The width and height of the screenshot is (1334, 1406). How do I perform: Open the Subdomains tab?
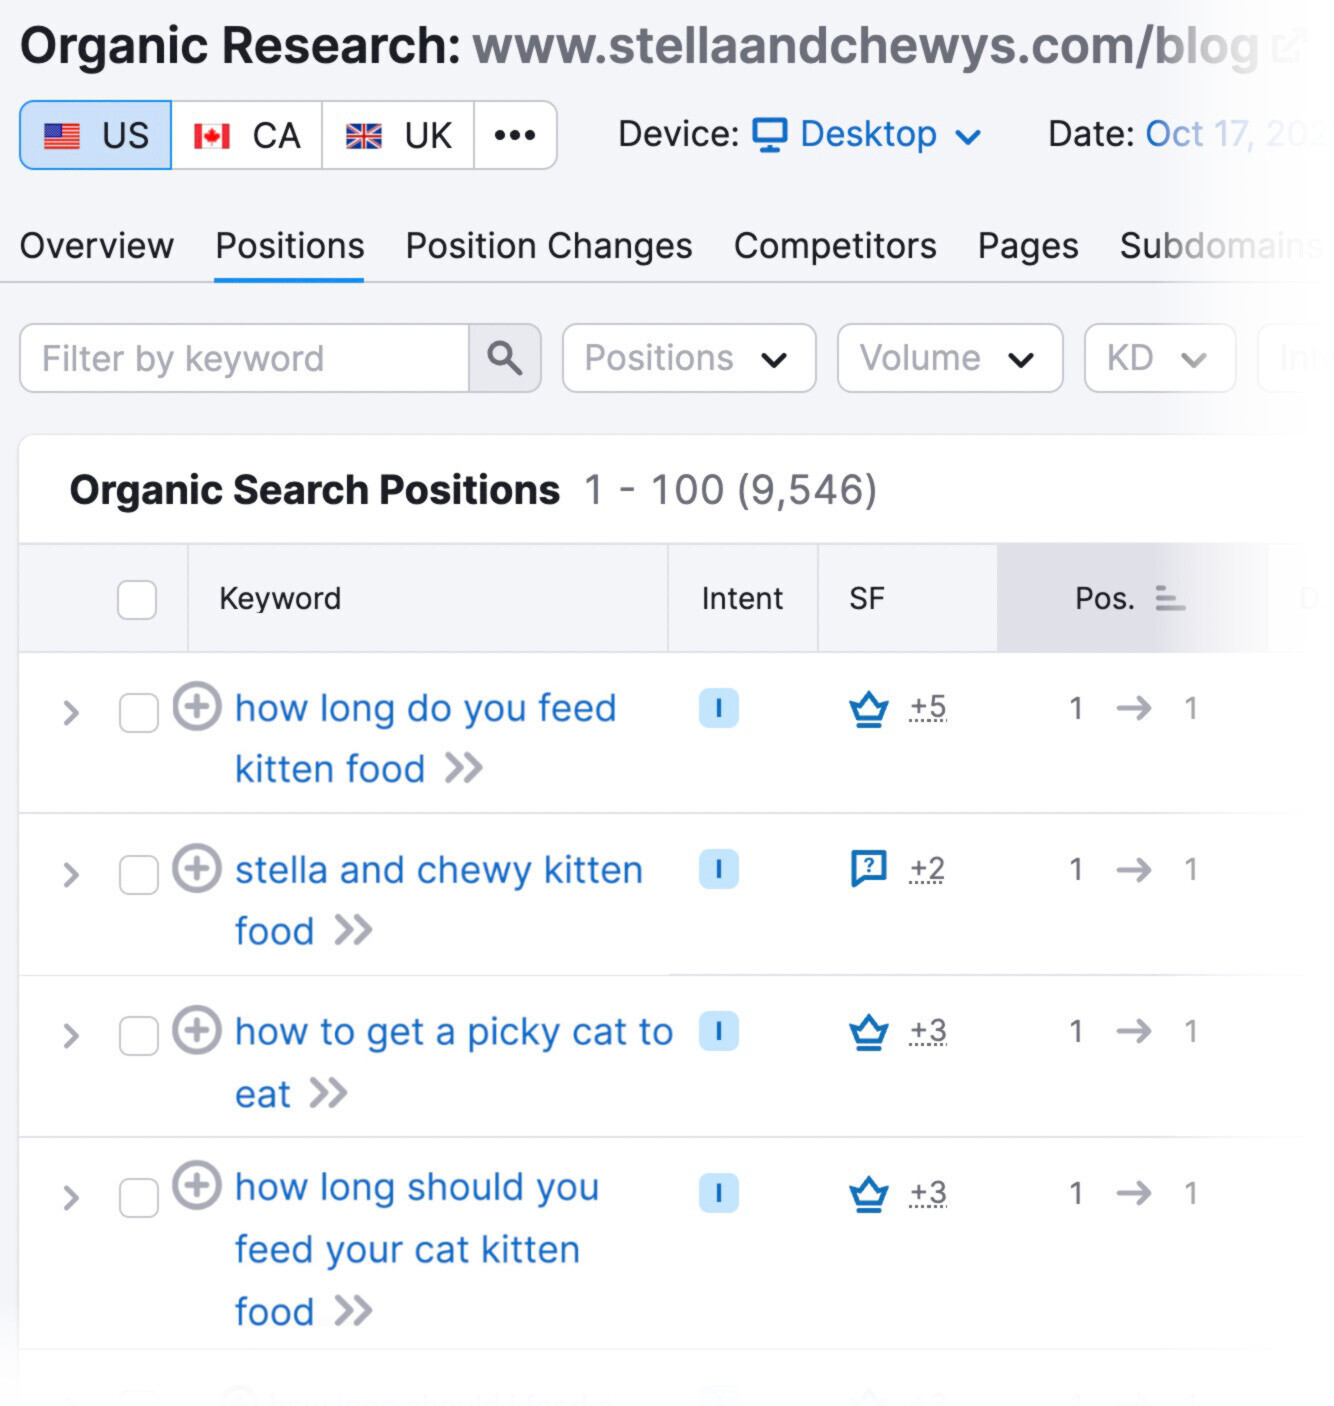point(1220,246)
